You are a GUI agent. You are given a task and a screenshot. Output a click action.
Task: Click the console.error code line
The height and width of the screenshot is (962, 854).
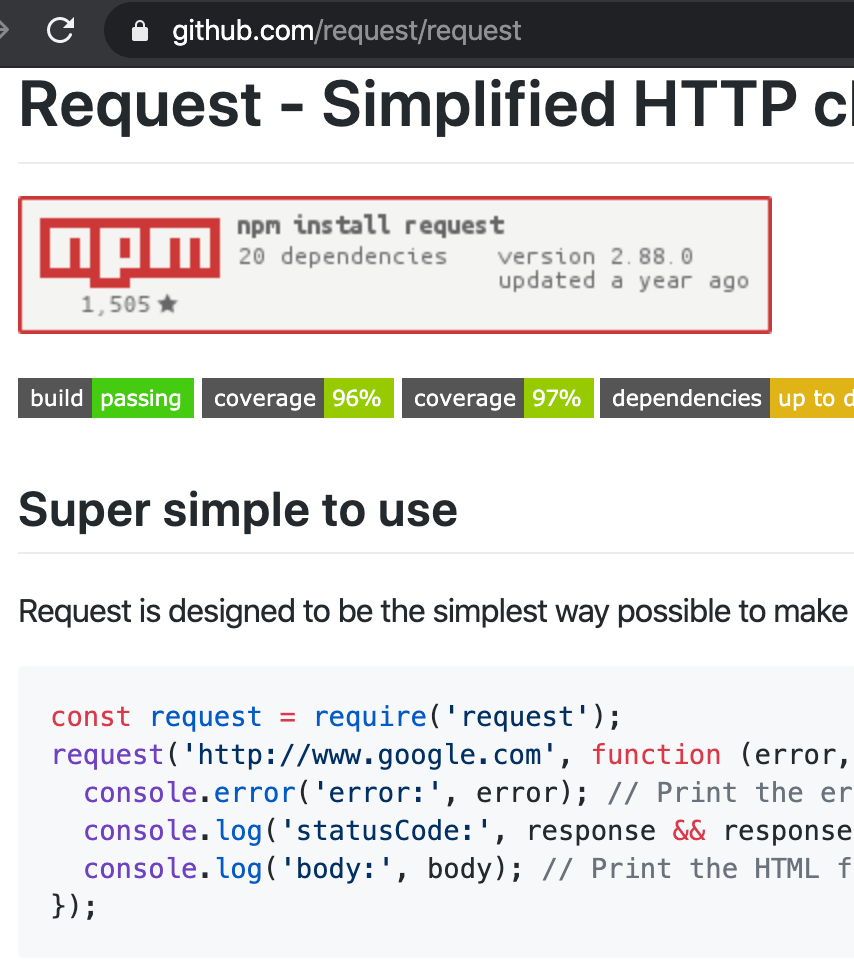point(469,793)
